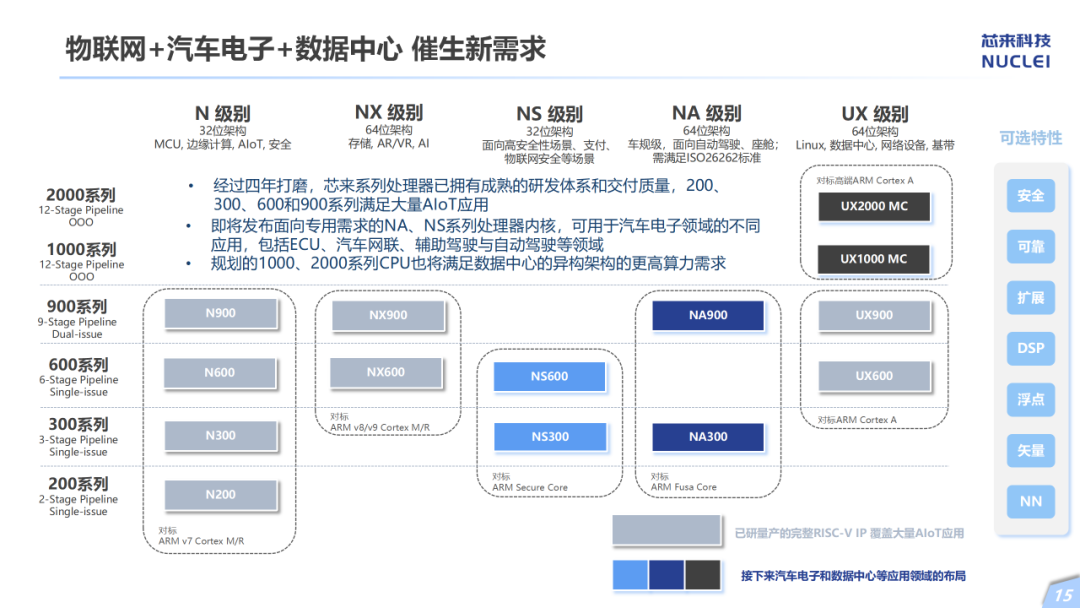
Task: Click the 2000系列 row label
Action: pos(81,195)
